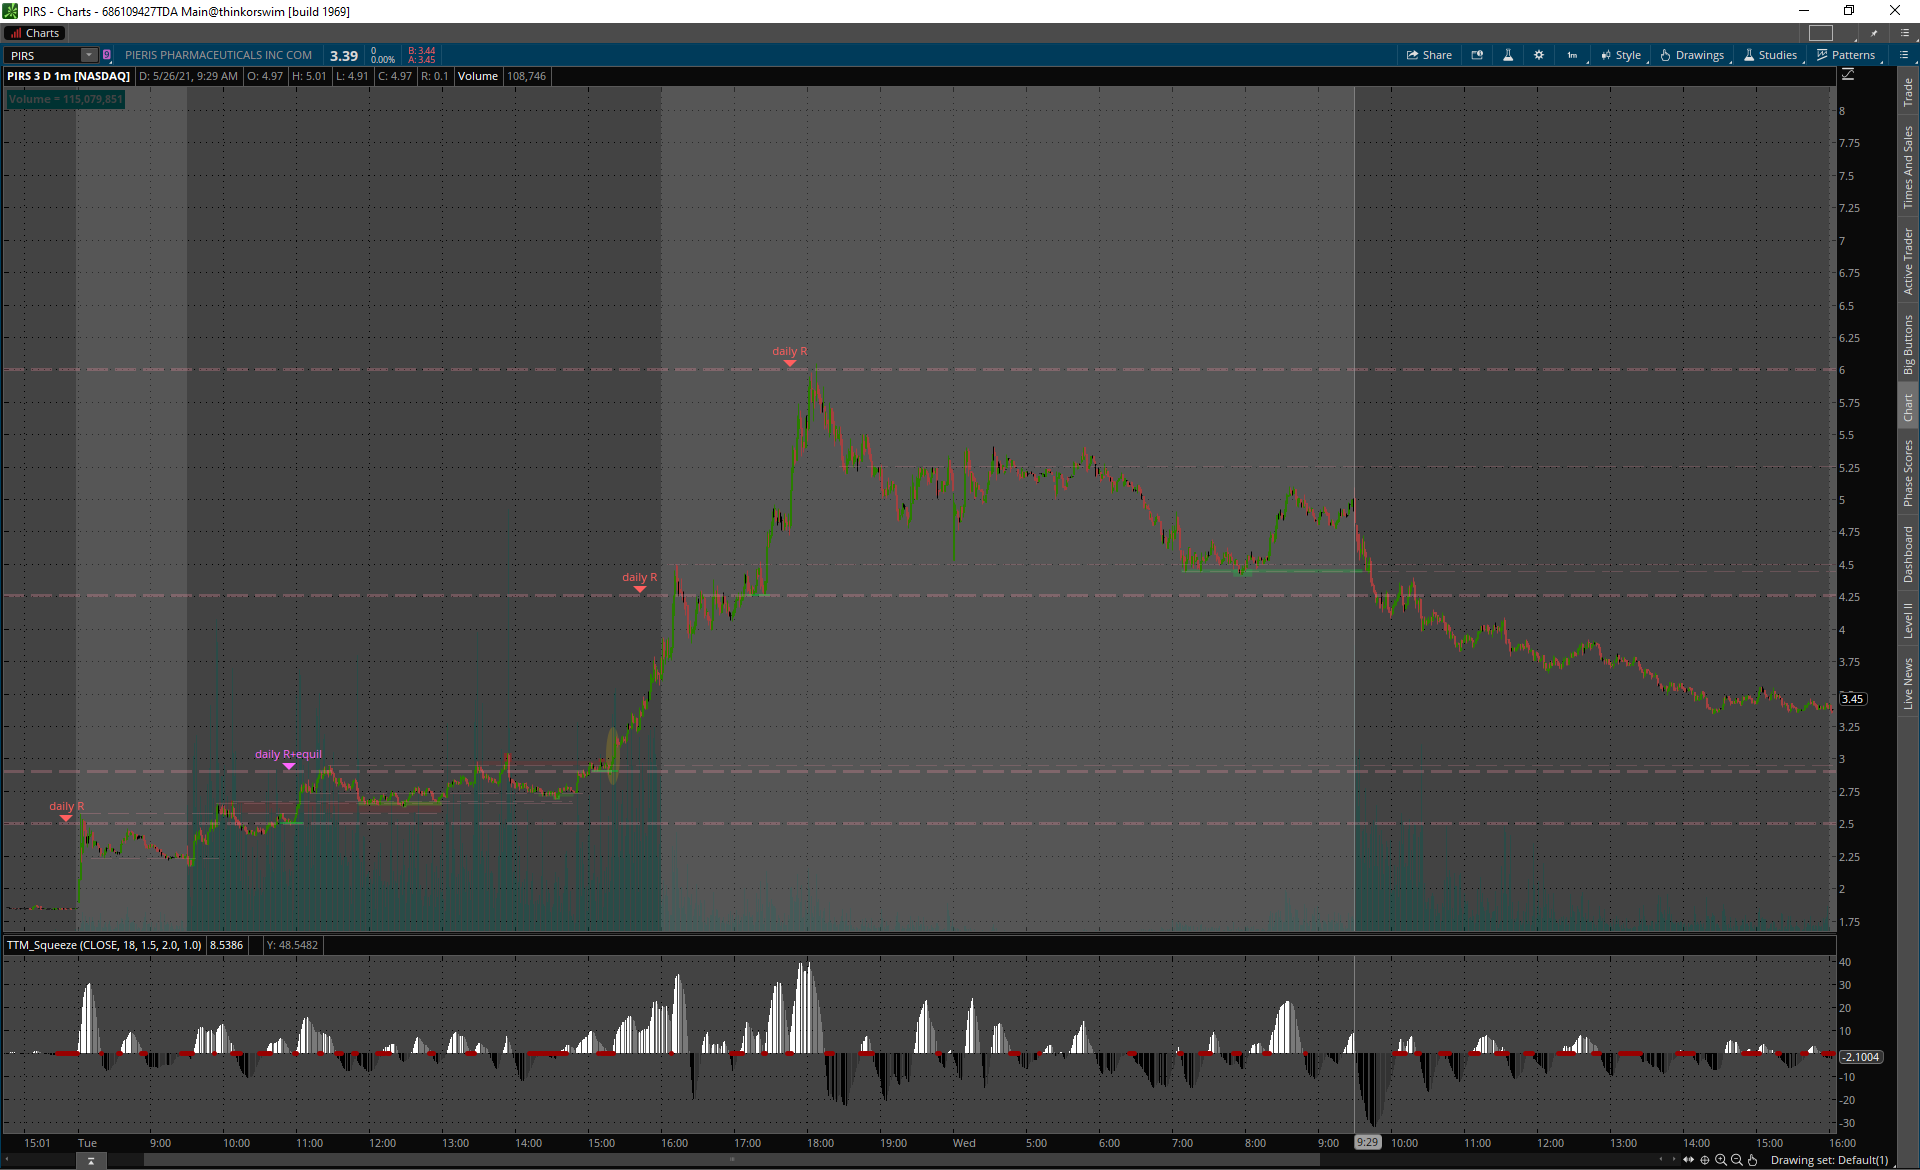Click the price axis scale icon
This screenshot has height=1170, width=1920.
click(1847, 75)
